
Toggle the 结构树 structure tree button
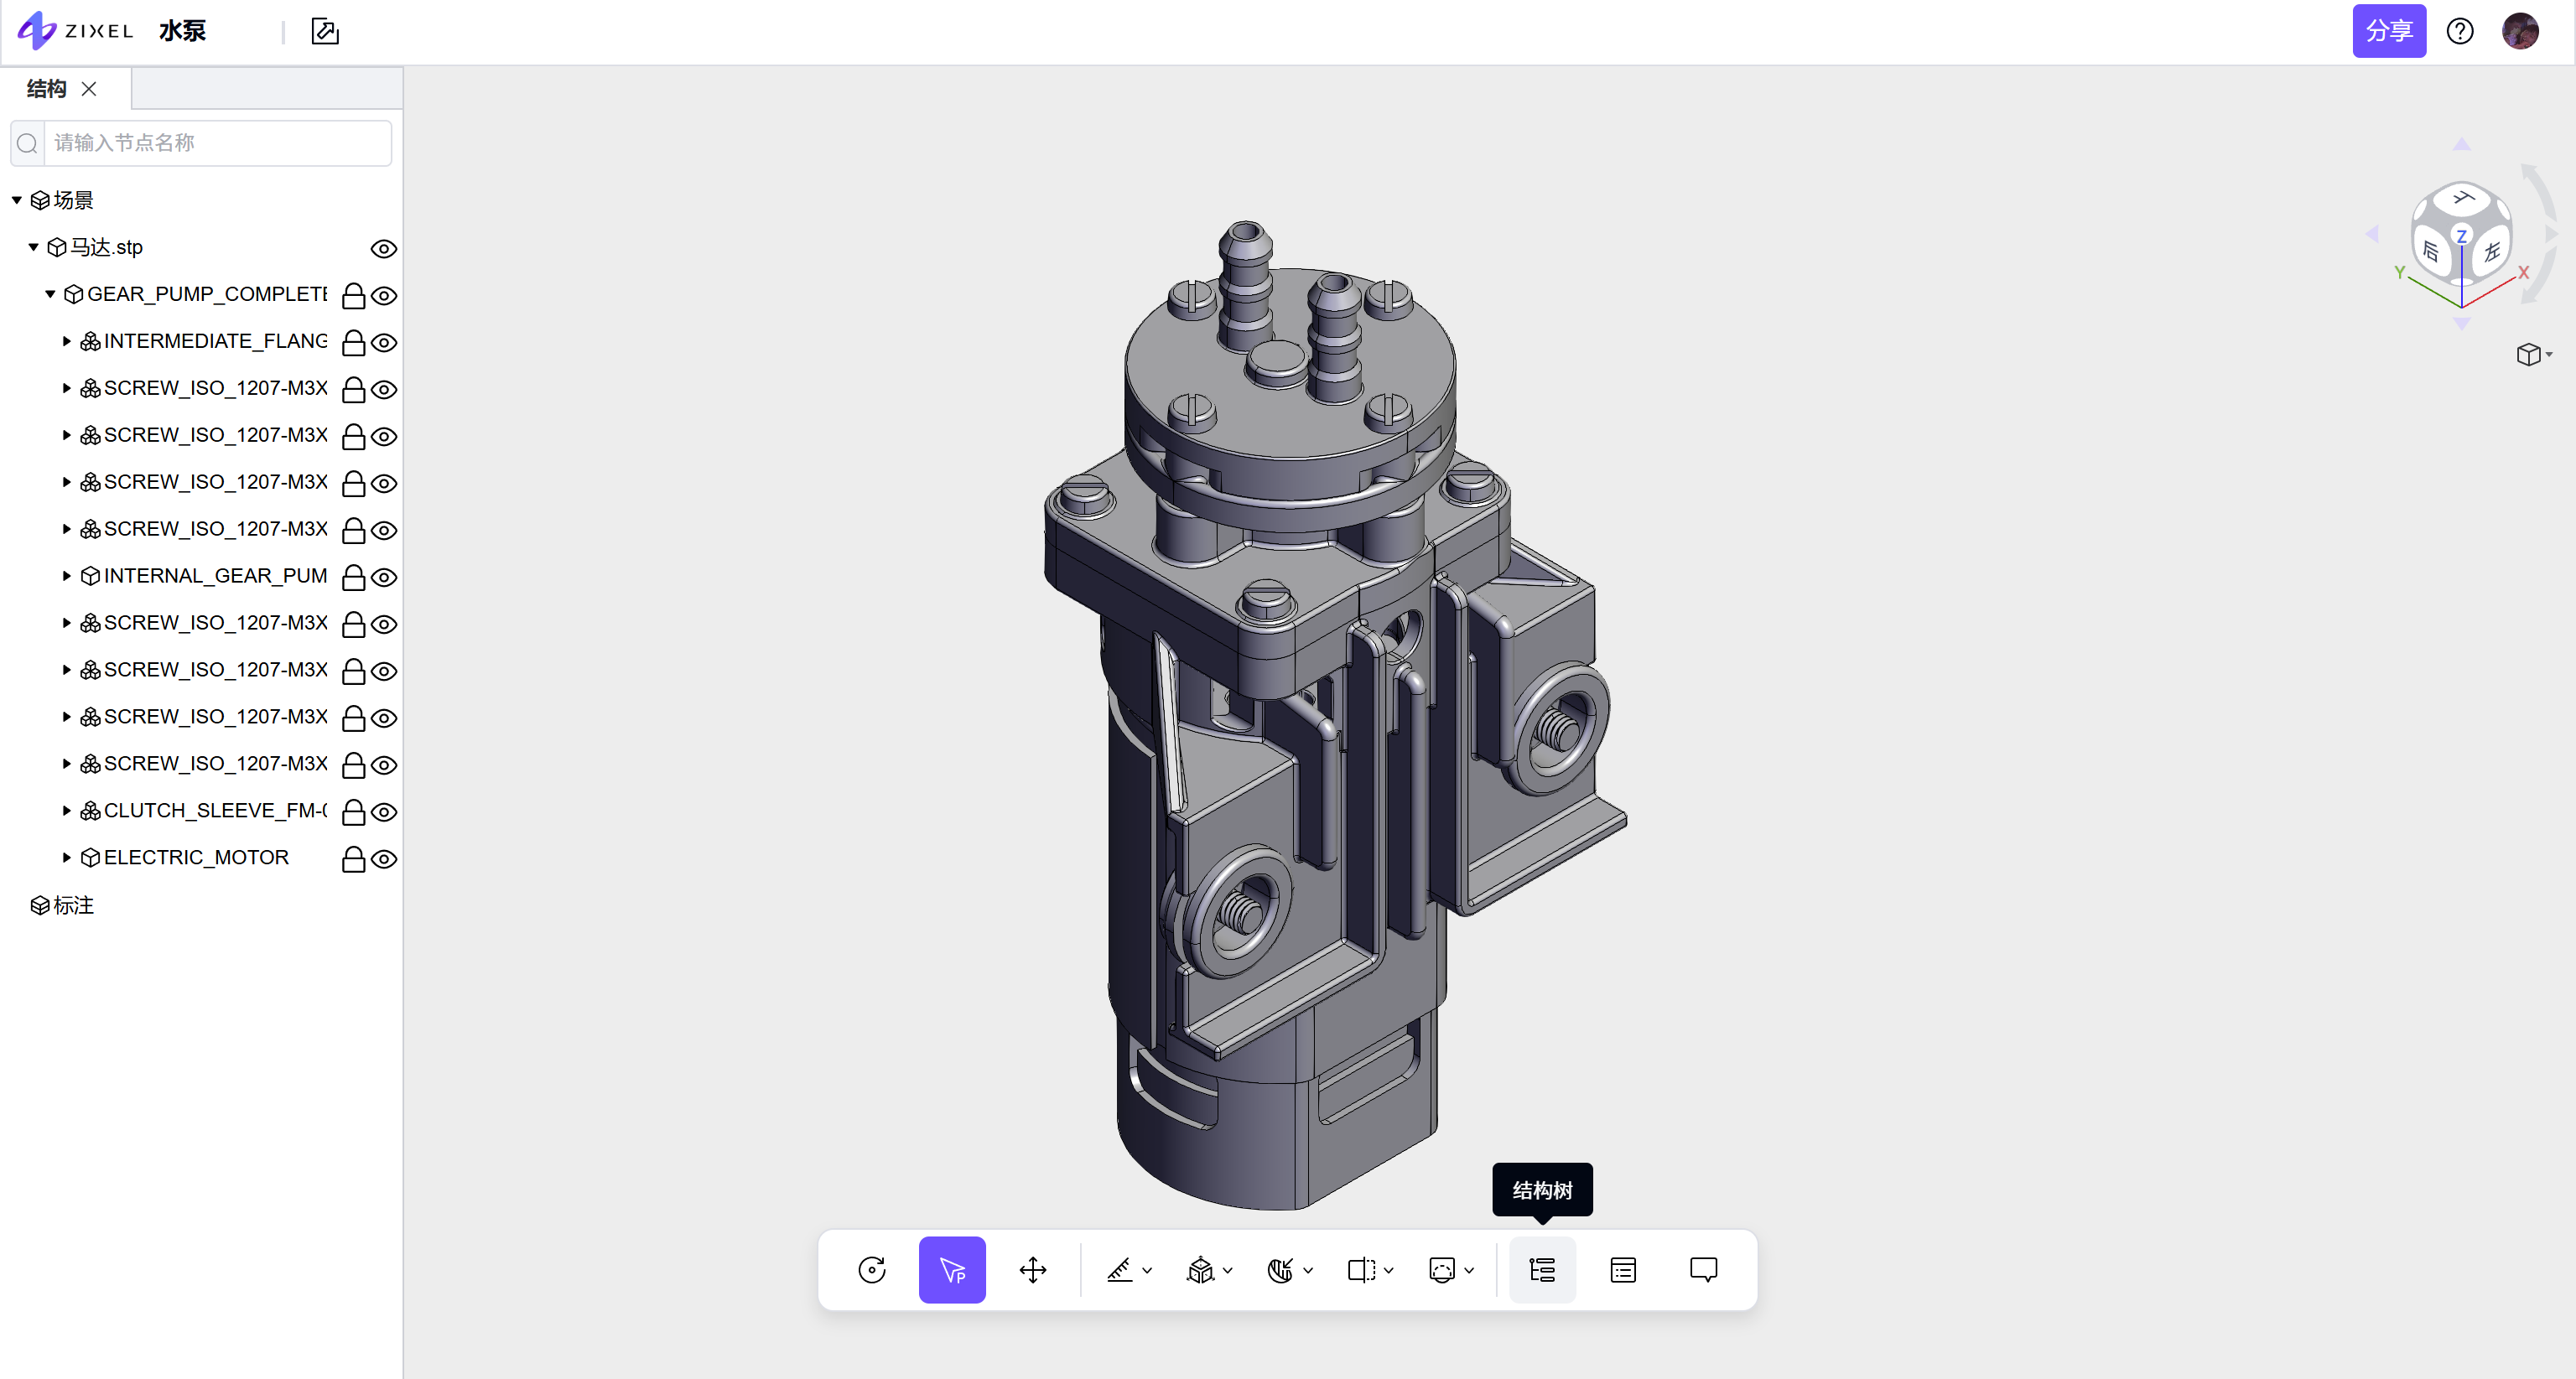tap(1542, 1270)
